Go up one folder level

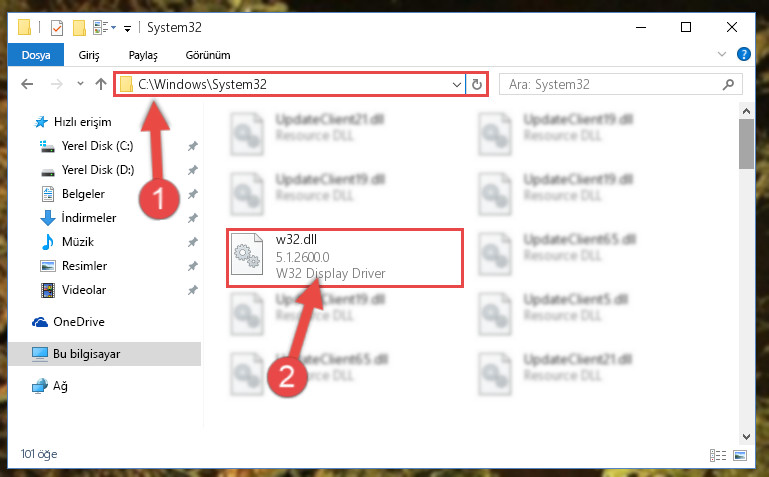[101, 84]
